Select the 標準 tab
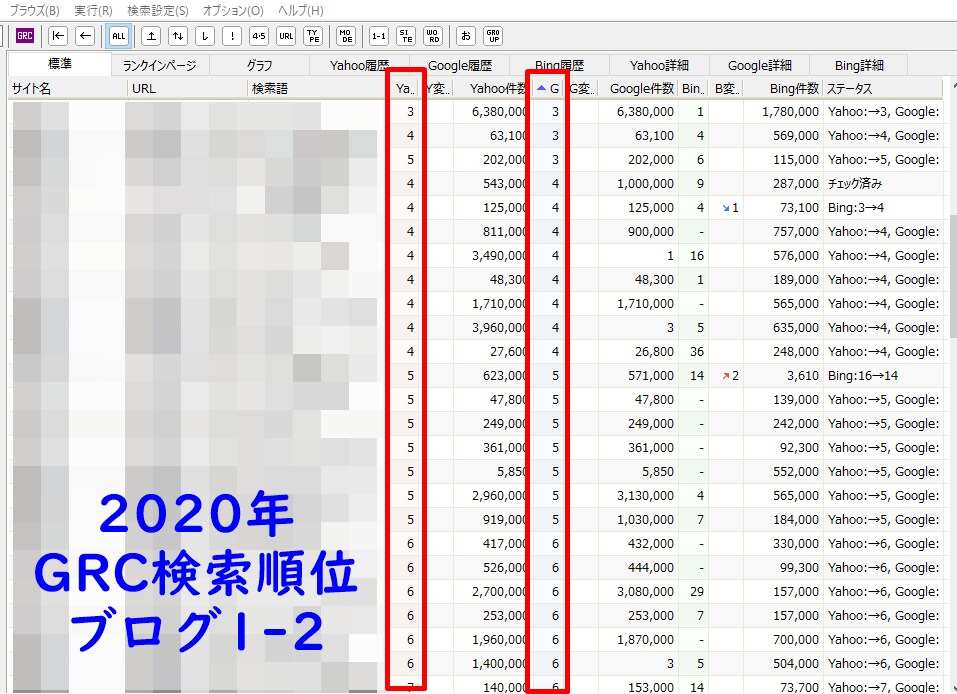This screenshot has height=694, width=957. (60, 64)
